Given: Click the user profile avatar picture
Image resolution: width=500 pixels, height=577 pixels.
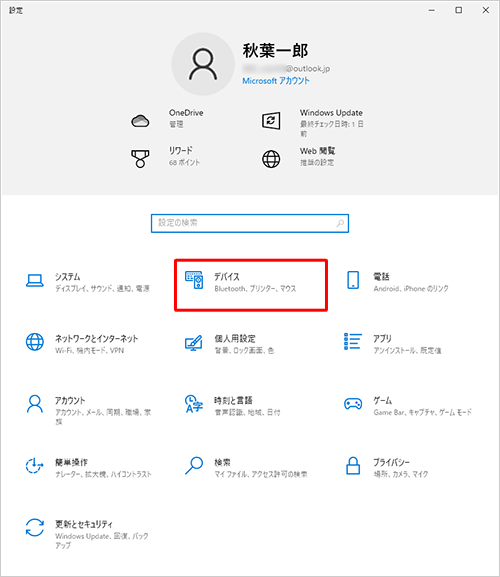Looking at the screenshot, I should 203,64.
